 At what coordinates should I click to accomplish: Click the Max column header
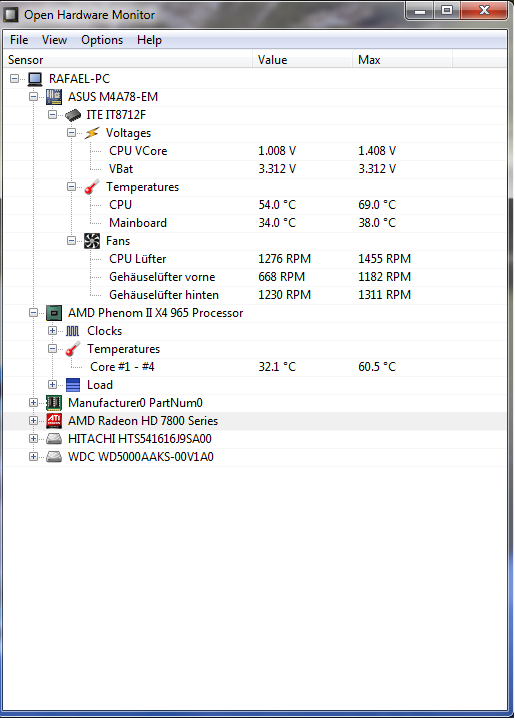[402, 60]
